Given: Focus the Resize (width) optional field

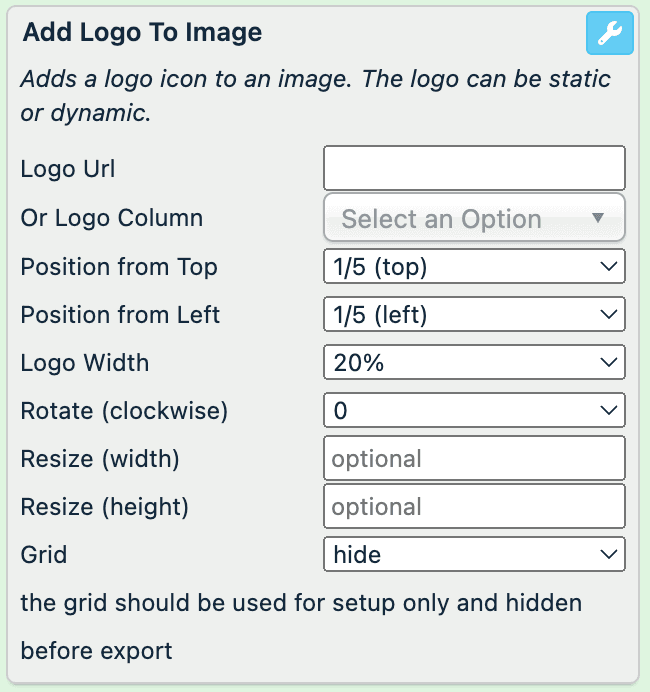Looking at the screenshot, I should click(x=474, y=458).
